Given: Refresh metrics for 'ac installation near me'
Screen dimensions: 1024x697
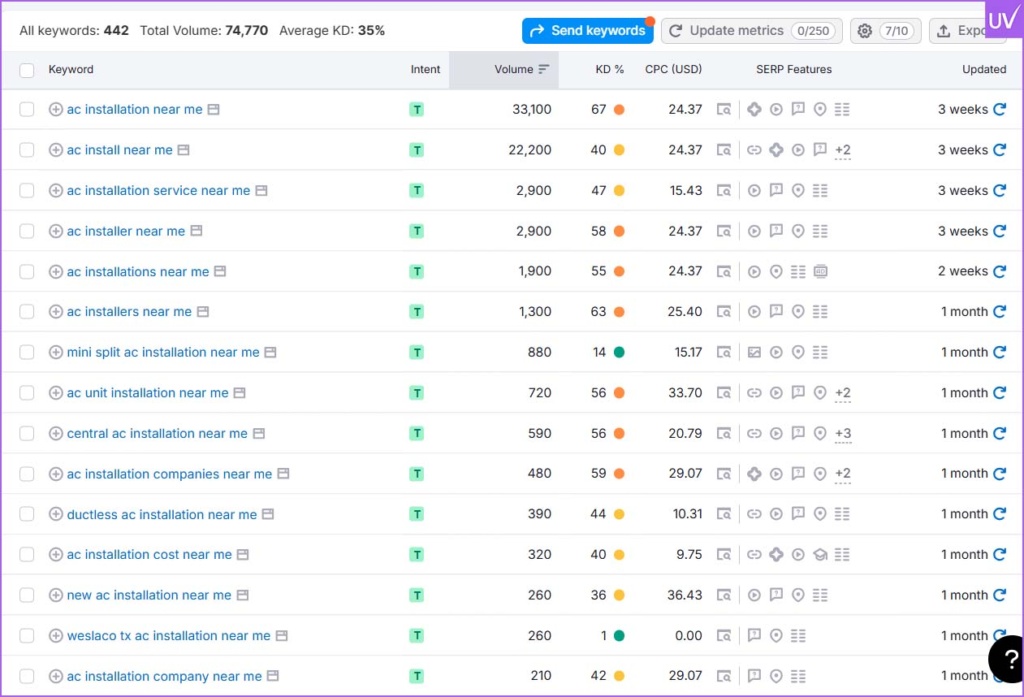Looking at the screenshot, I should click(x=999, y=109).
